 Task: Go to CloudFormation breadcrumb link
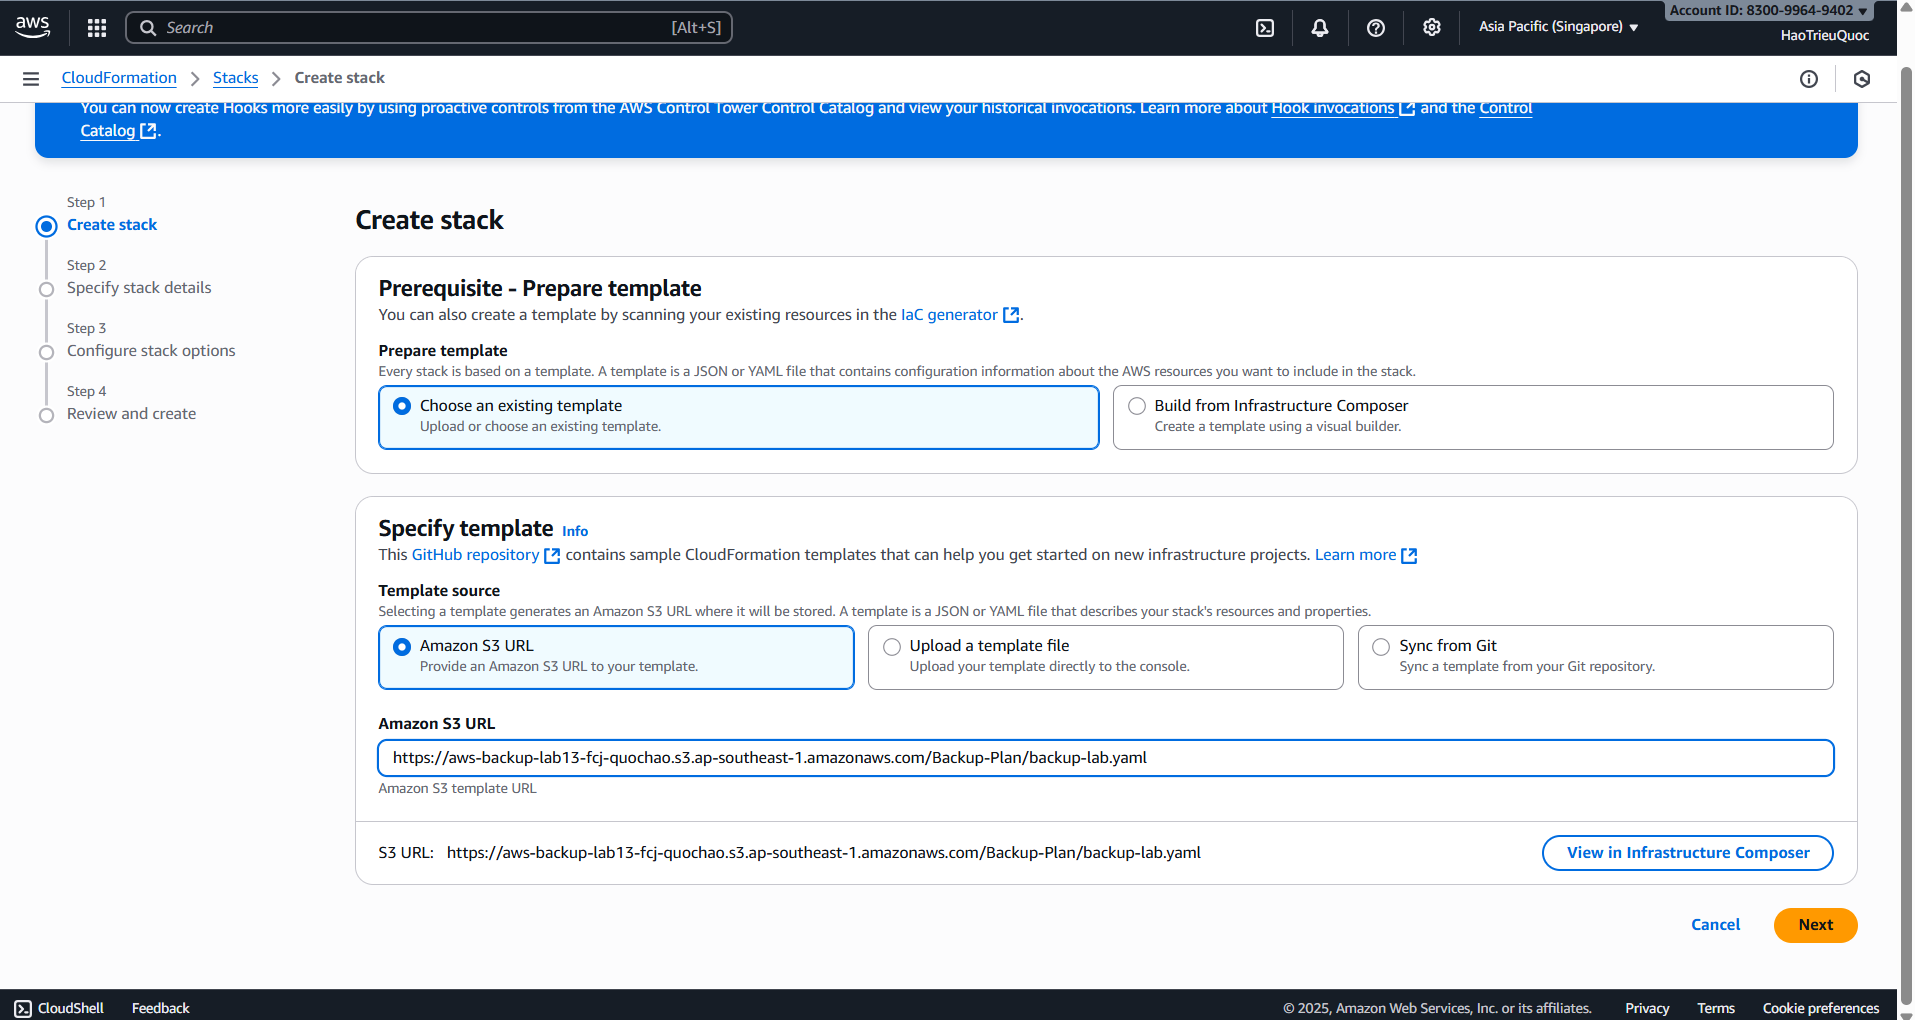click(119, 78)
